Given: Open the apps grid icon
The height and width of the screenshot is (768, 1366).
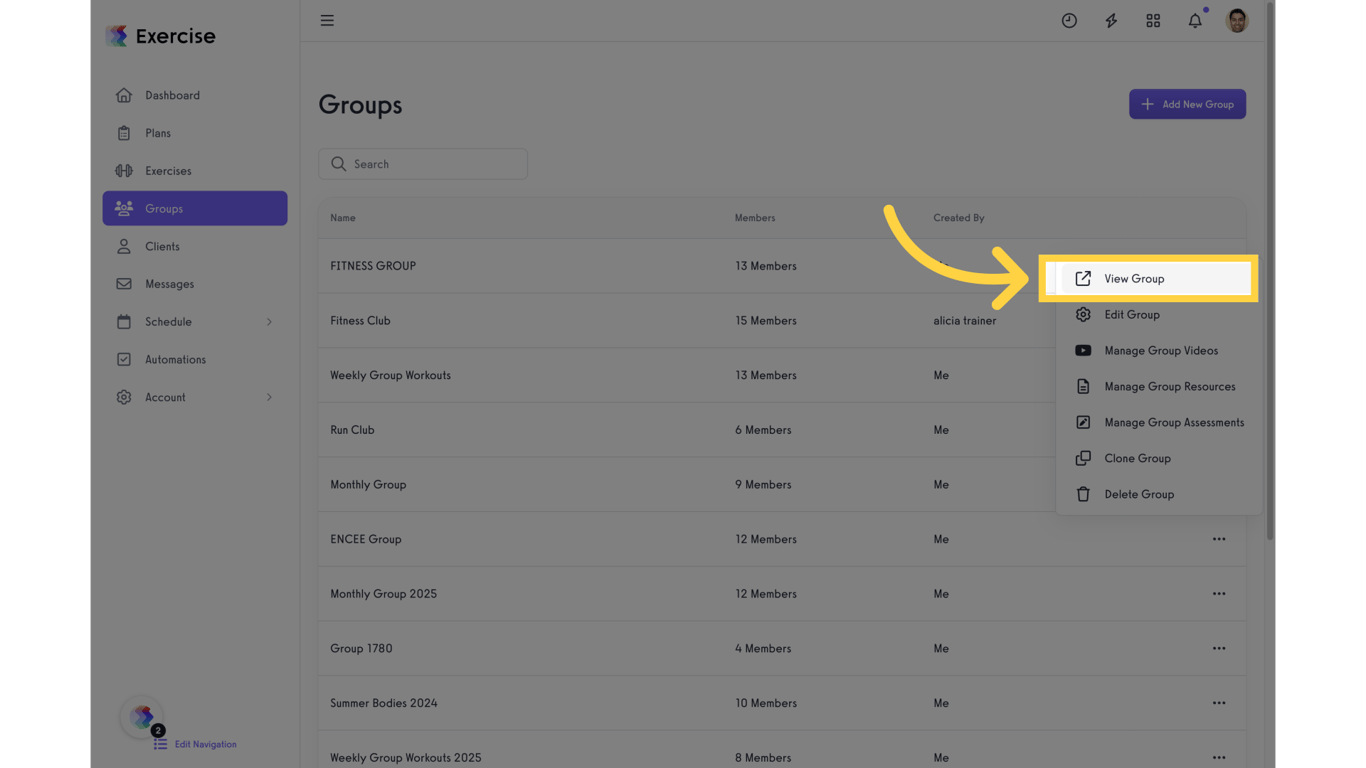Looking at the screenshot, I should [x=1152, y=20].
